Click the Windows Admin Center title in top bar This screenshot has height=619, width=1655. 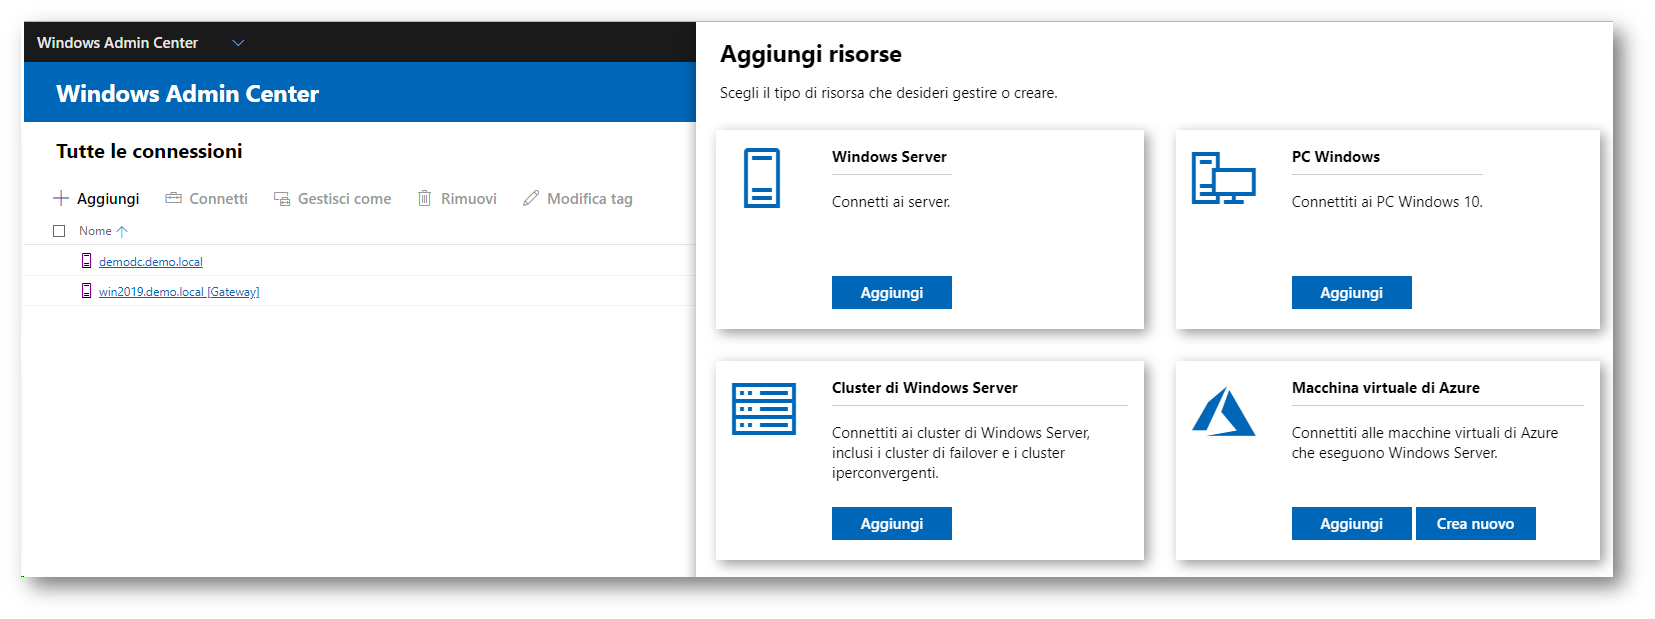[x=117, y=43]
